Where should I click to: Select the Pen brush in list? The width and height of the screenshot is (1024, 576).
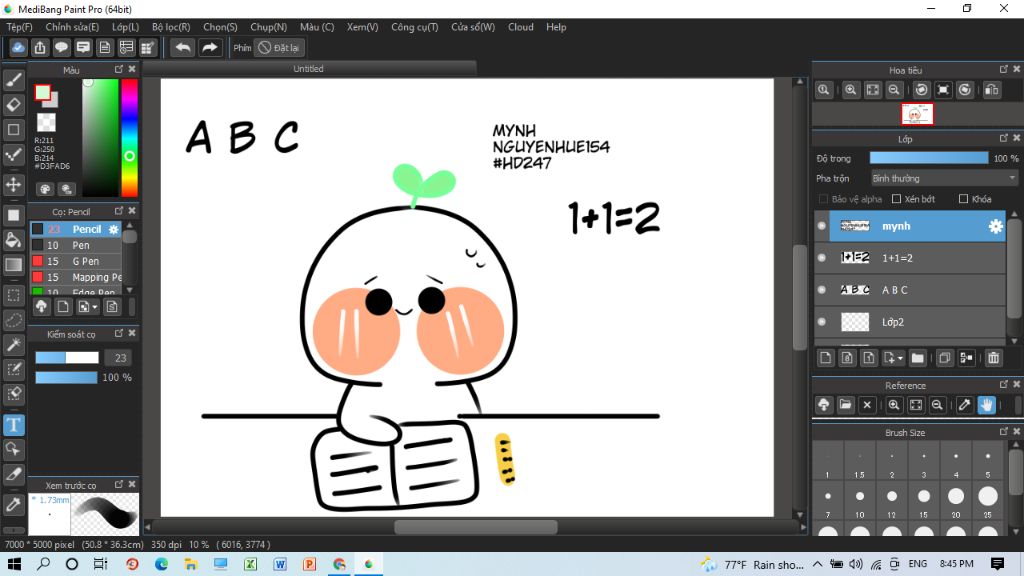click(x=76, y=246)
